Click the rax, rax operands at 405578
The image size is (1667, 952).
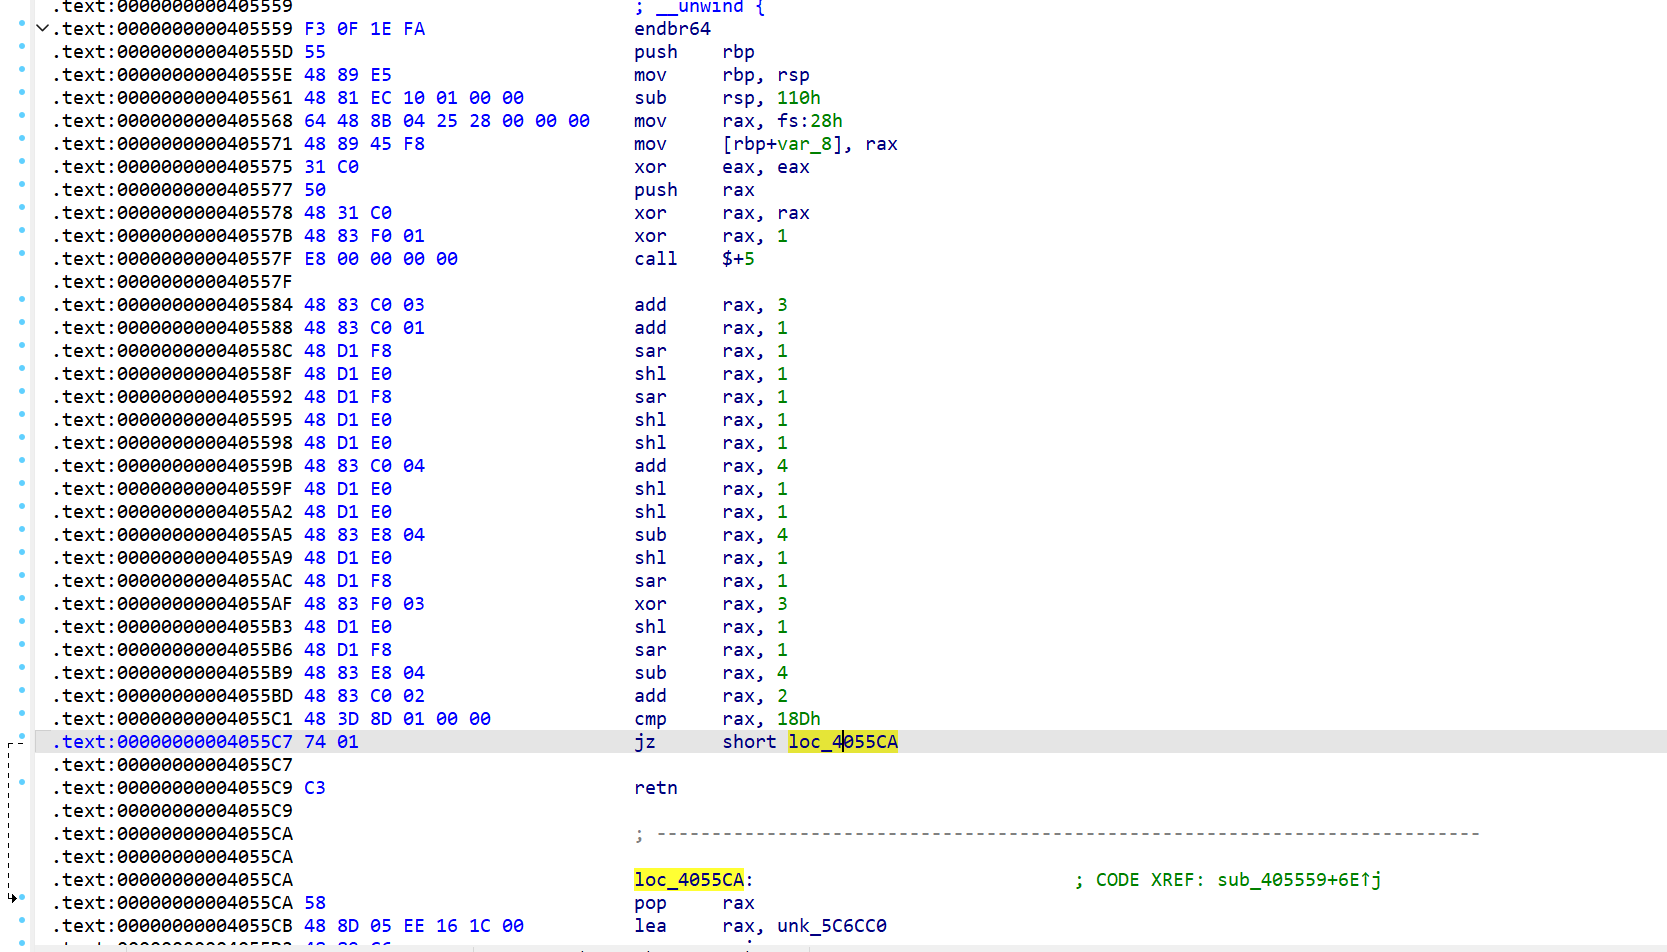tap(766, 212)
